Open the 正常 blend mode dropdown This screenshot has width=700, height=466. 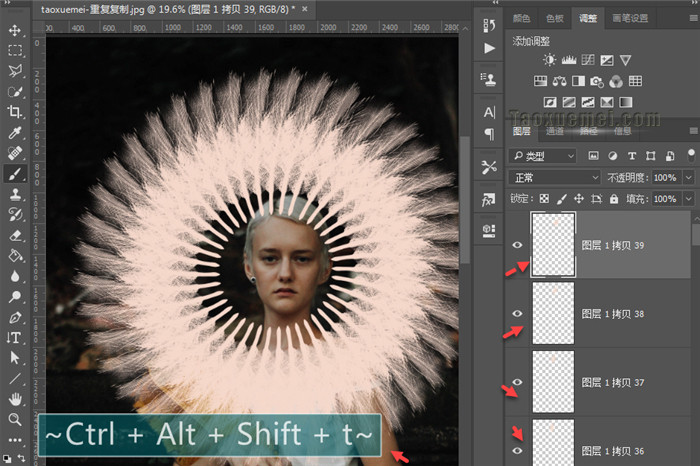click(x=554, y=178)
